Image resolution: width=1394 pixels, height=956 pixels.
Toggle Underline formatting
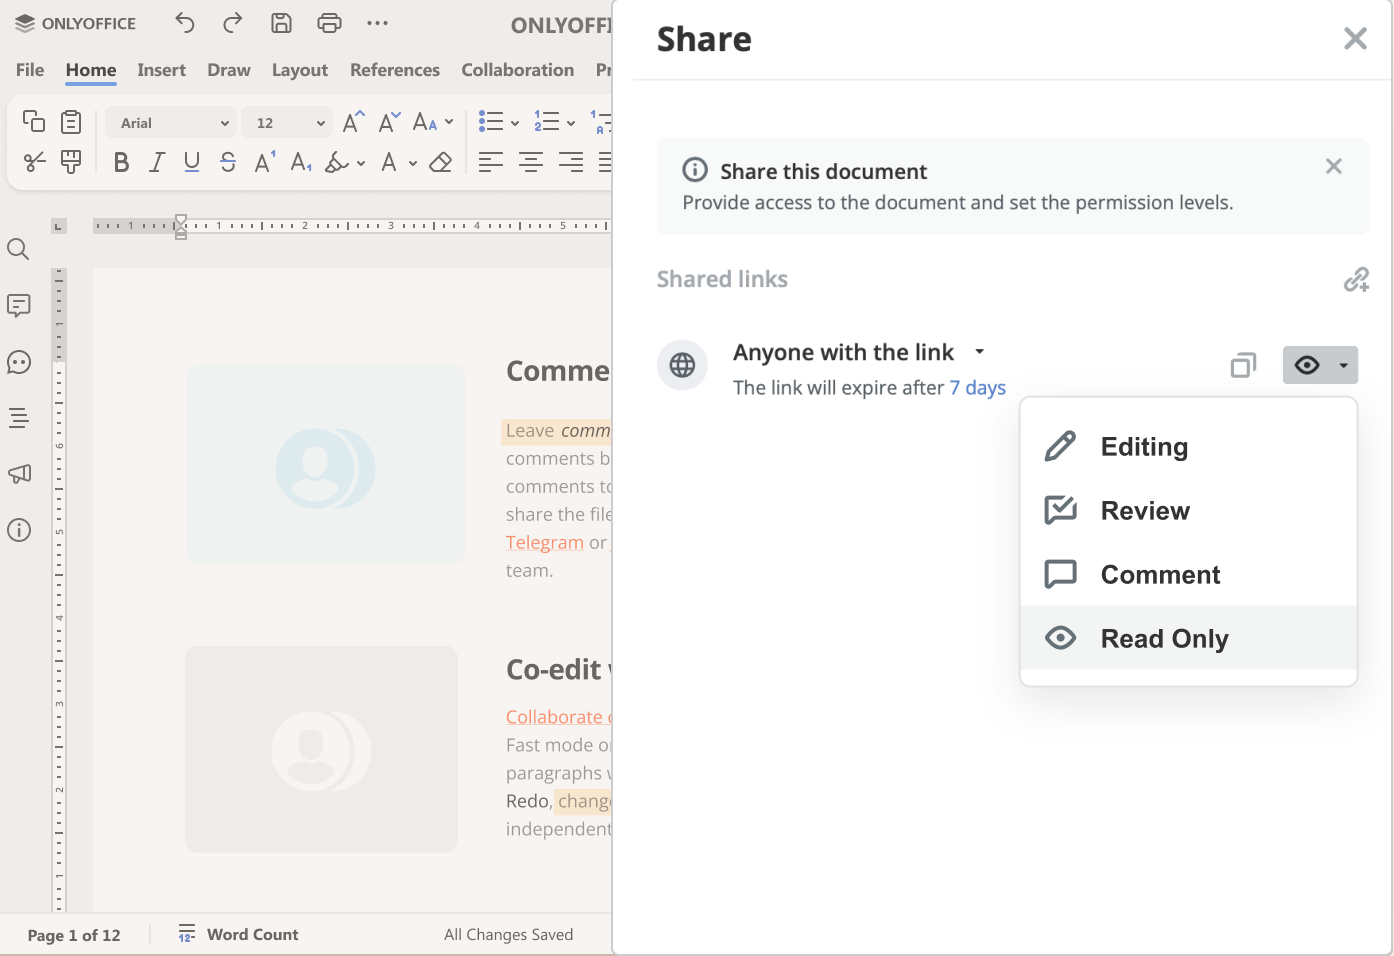click(192, 162)
